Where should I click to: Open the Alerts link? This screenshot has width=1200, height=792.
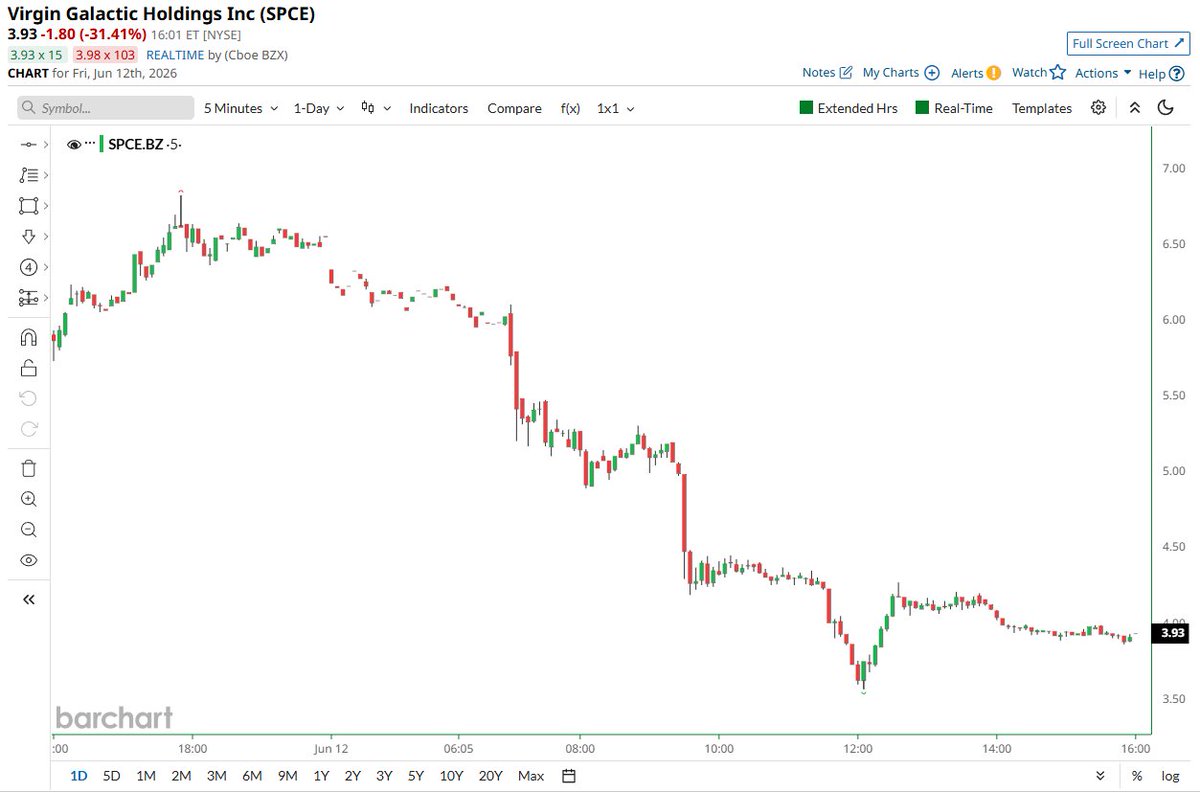[967, 72]
